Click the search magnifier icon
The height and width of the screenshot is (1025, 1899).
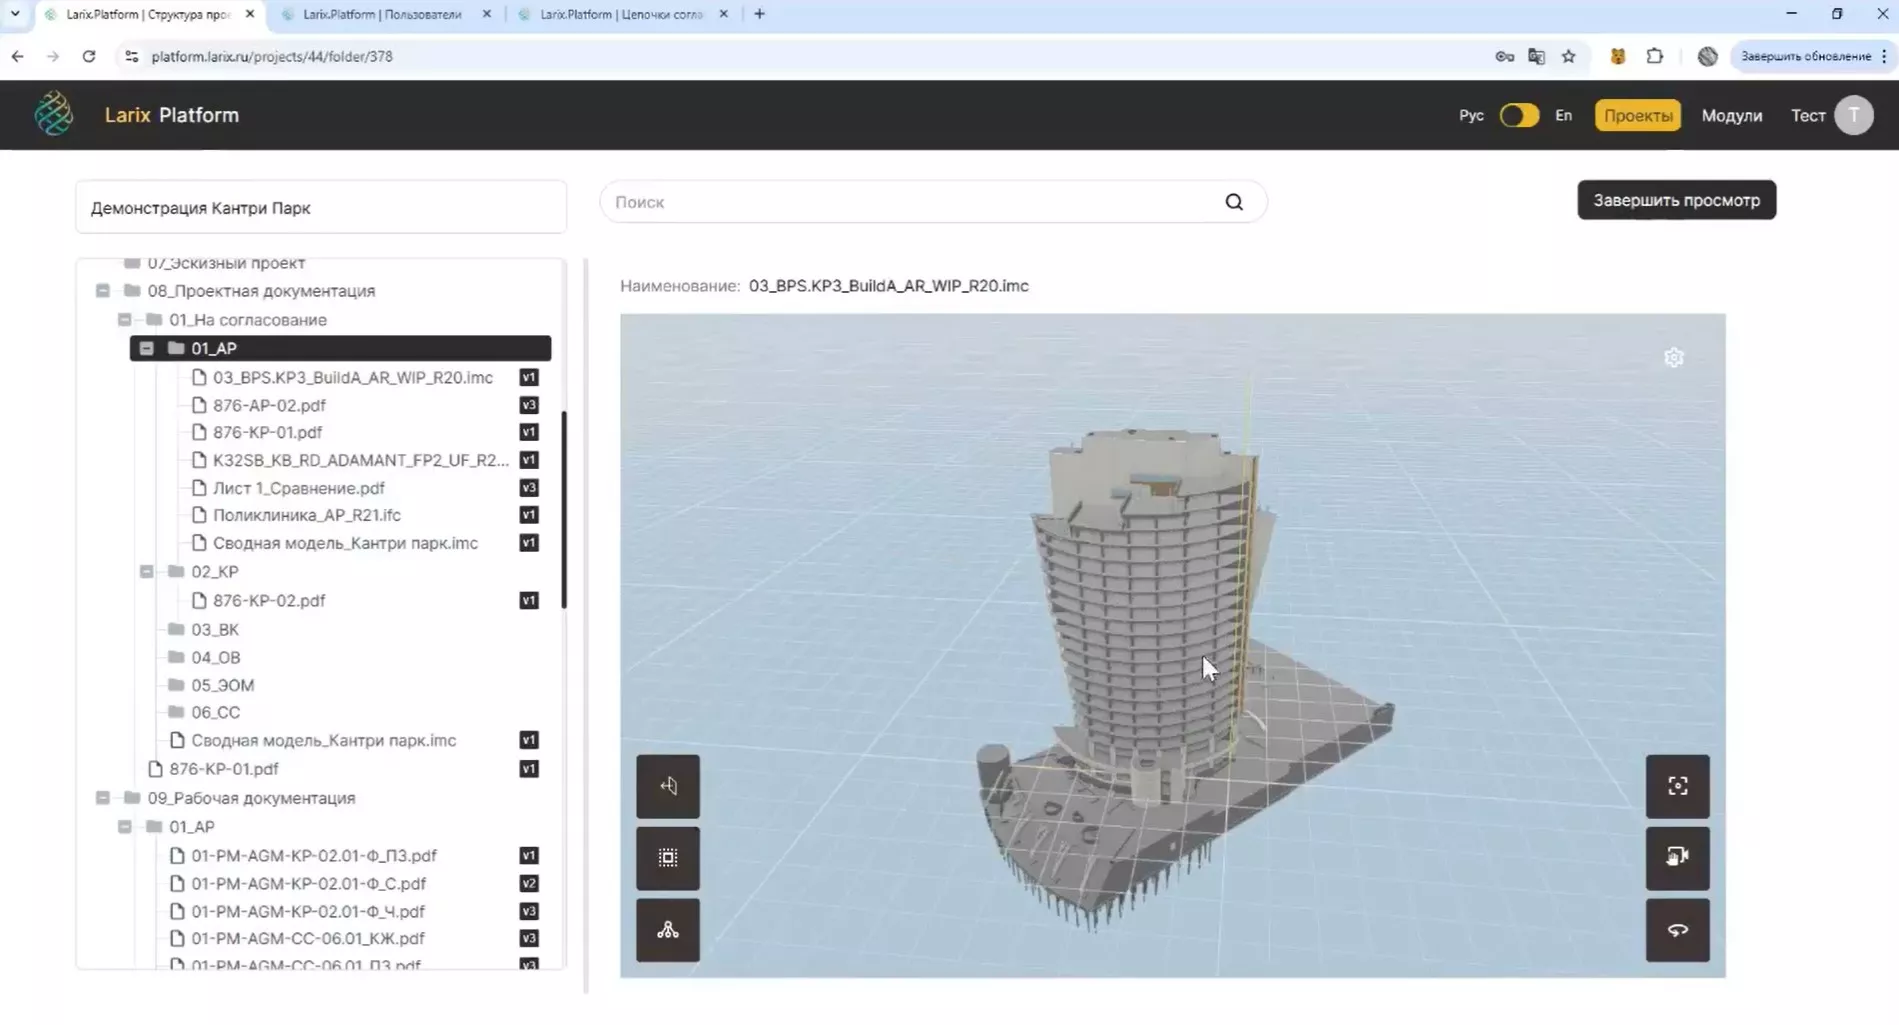1233,202
